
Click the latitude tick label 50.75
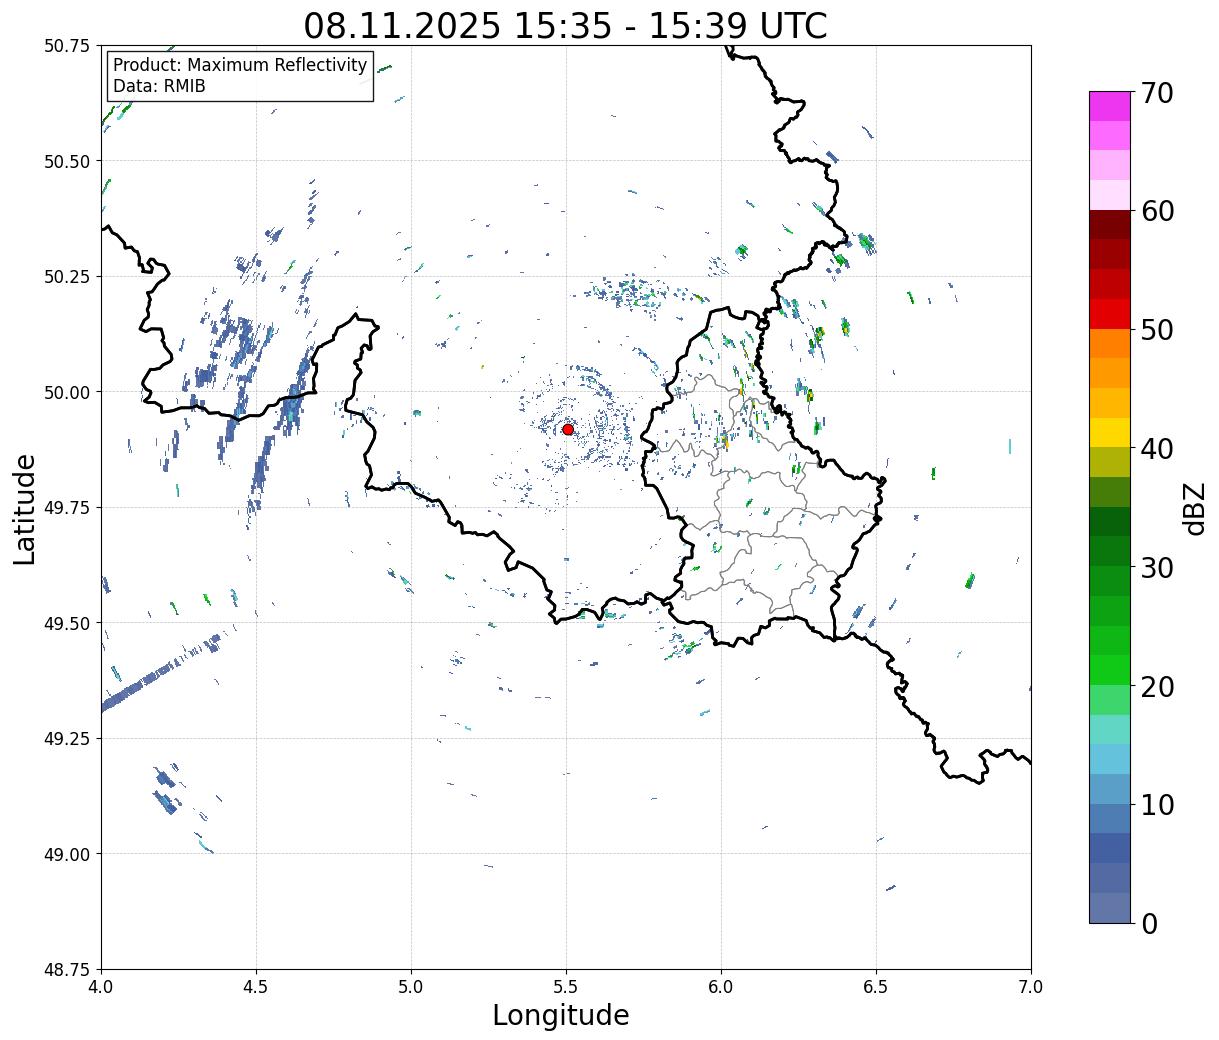pos(67,46)
